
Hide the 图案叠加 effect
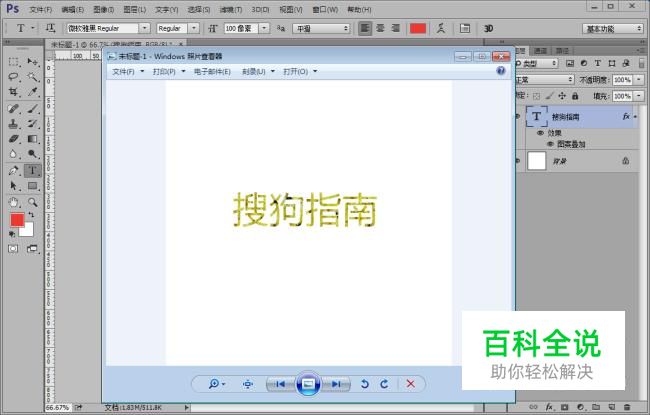click(x=550, y=144)
